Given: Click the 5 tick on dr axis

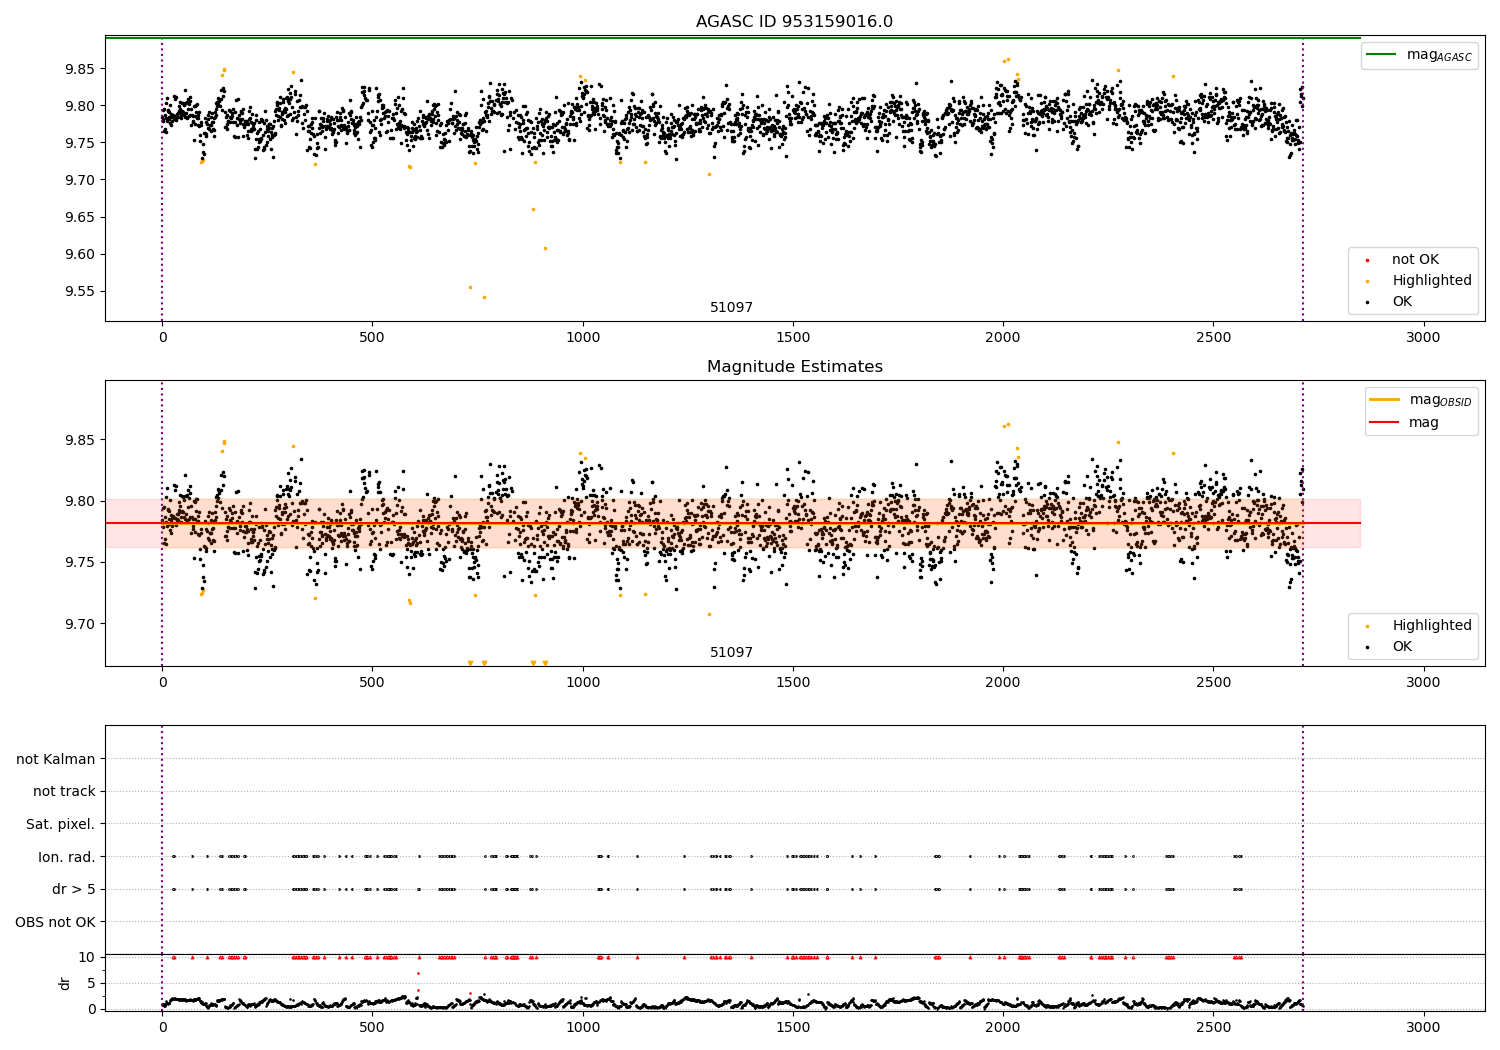Looking at the screenshot, I should pos(92,983).
